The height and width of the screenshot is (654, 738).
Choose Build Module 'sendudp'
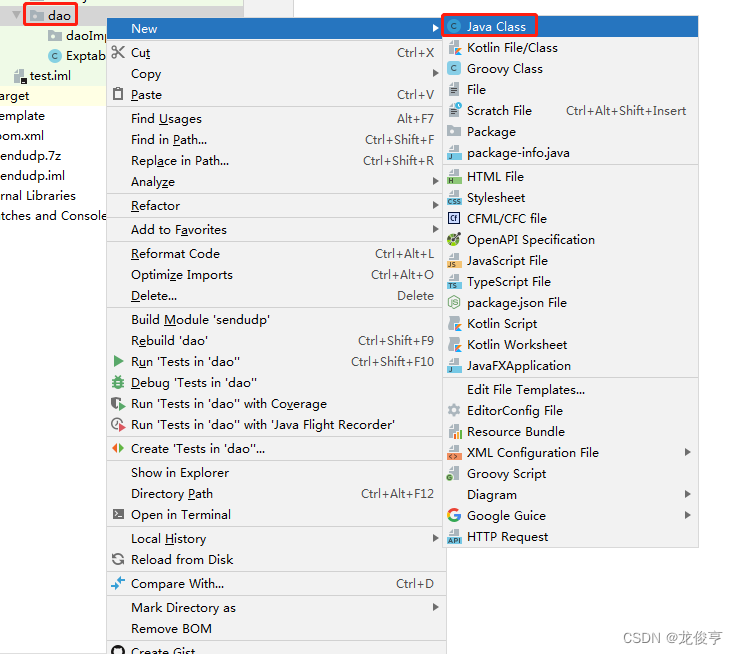[276, 319]
